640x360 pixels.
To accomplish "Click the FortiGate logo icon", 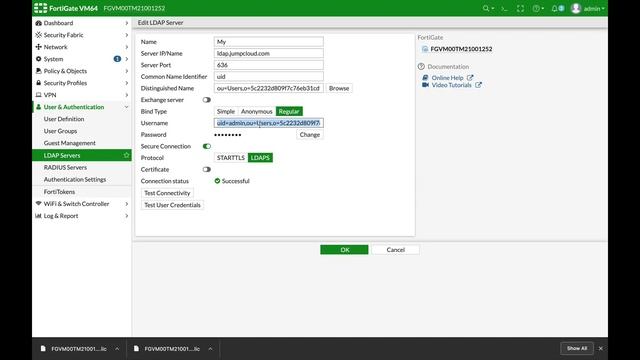I will point(40,8).
